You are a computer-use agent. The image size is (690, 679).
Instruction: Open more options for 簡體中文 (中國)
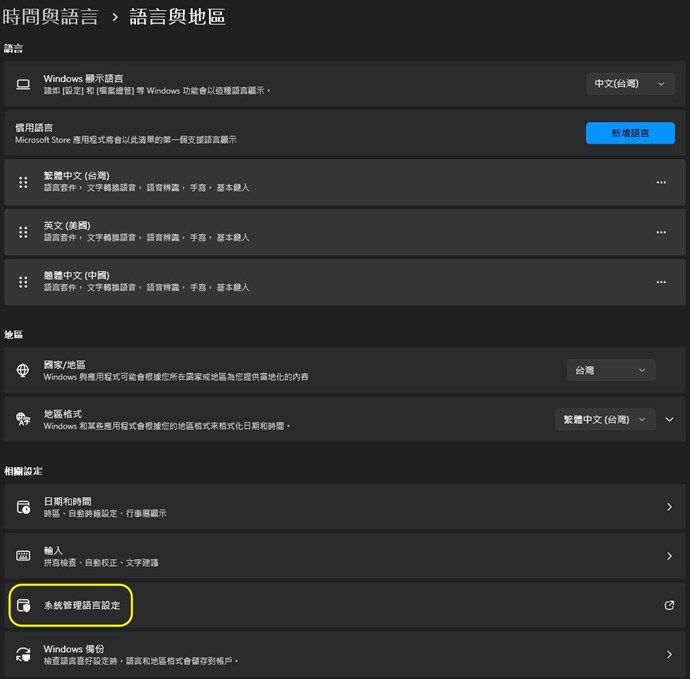tap(660, 281)
